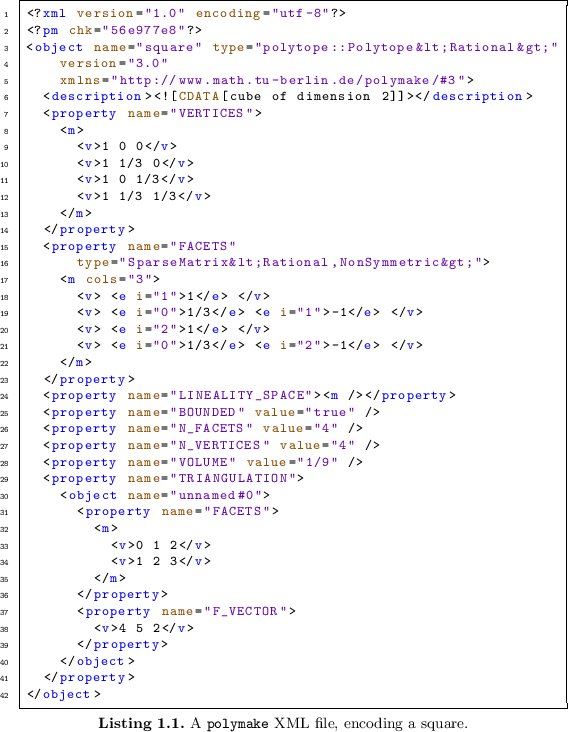Click the nested "FACETS" property on line 31
The width and height of the screenshot is (568, 732).
click(x=178, y=512)
